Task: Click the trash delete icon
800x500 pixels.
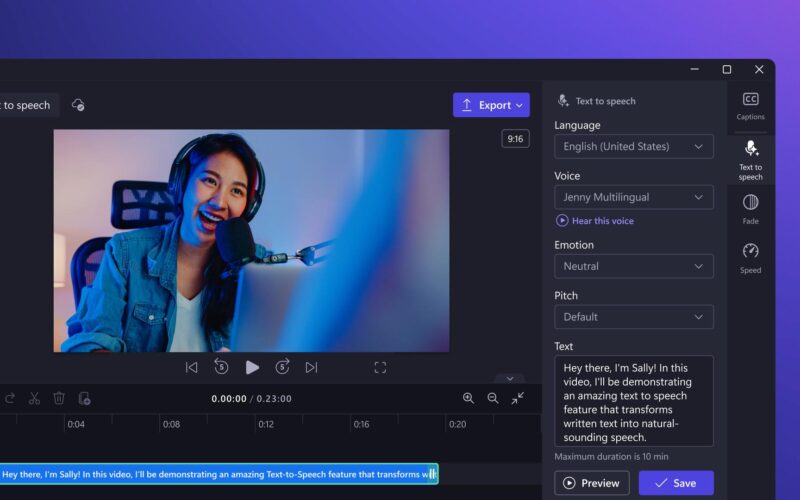Action: pos(59,398)
